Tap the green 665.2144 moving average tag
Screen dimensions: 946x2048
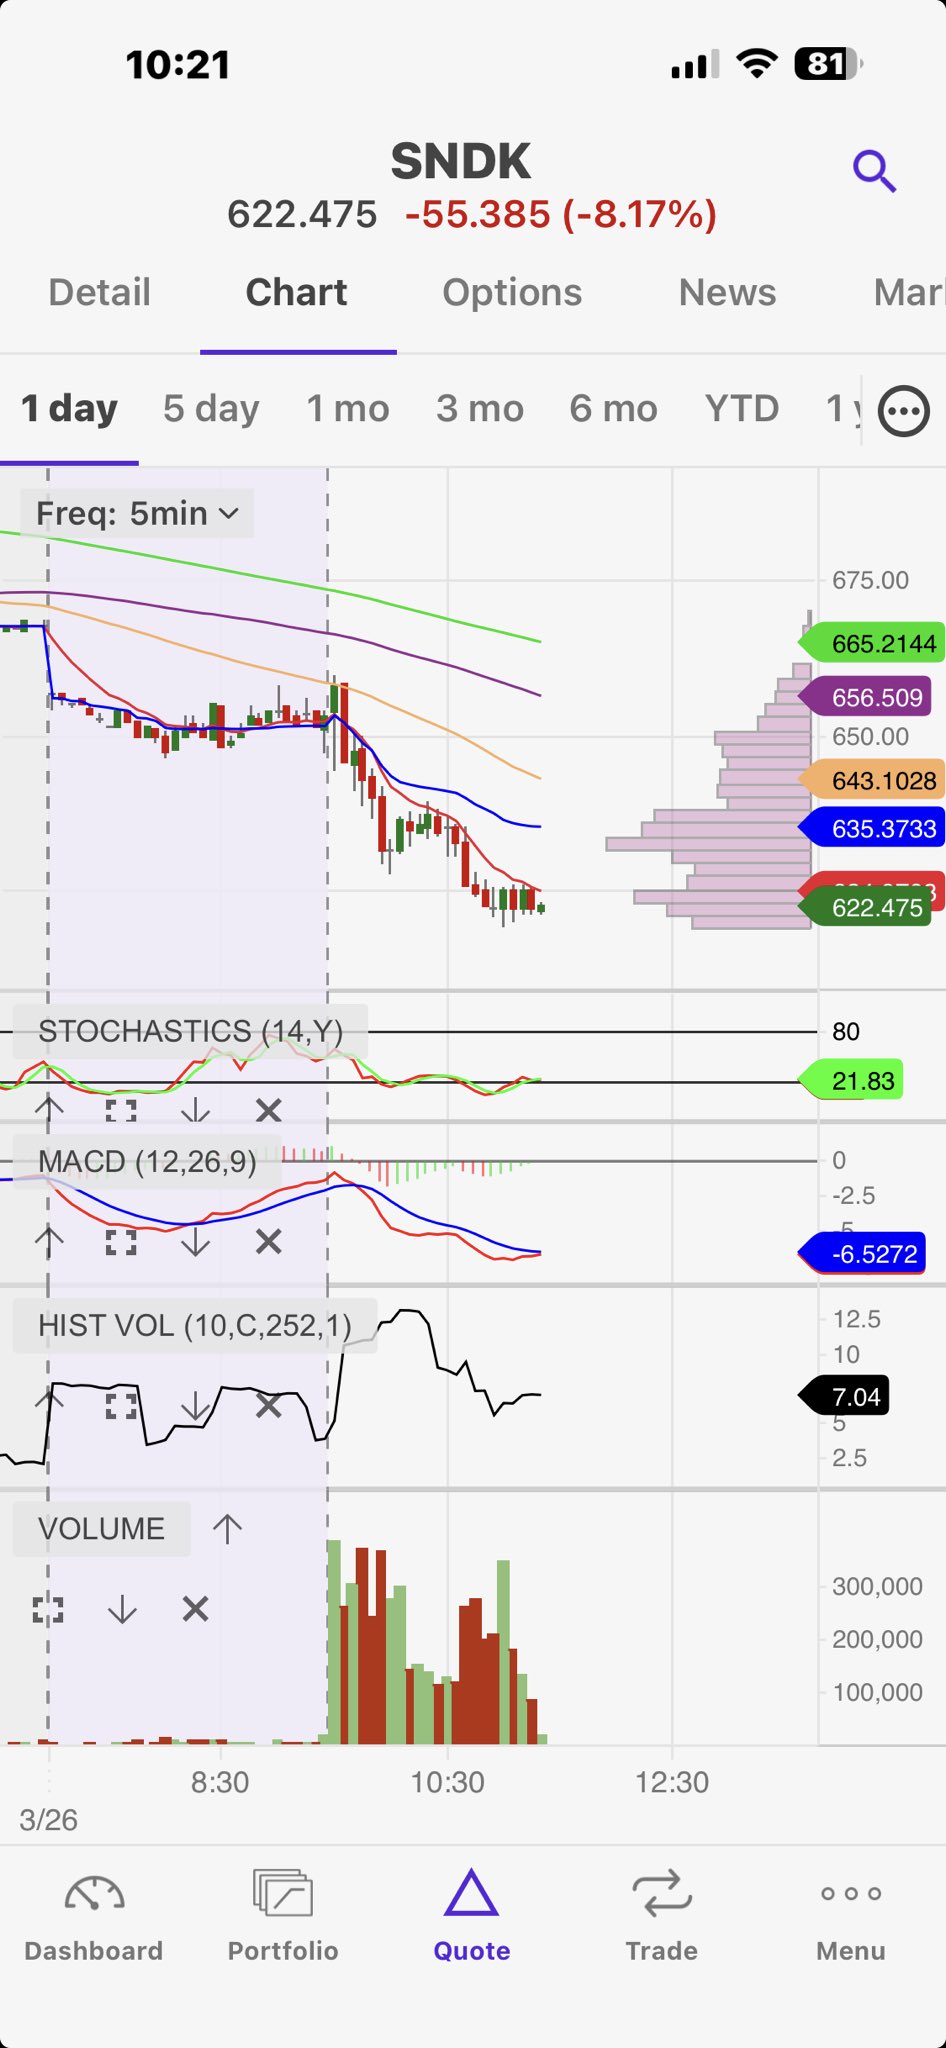tap(873, 643)
